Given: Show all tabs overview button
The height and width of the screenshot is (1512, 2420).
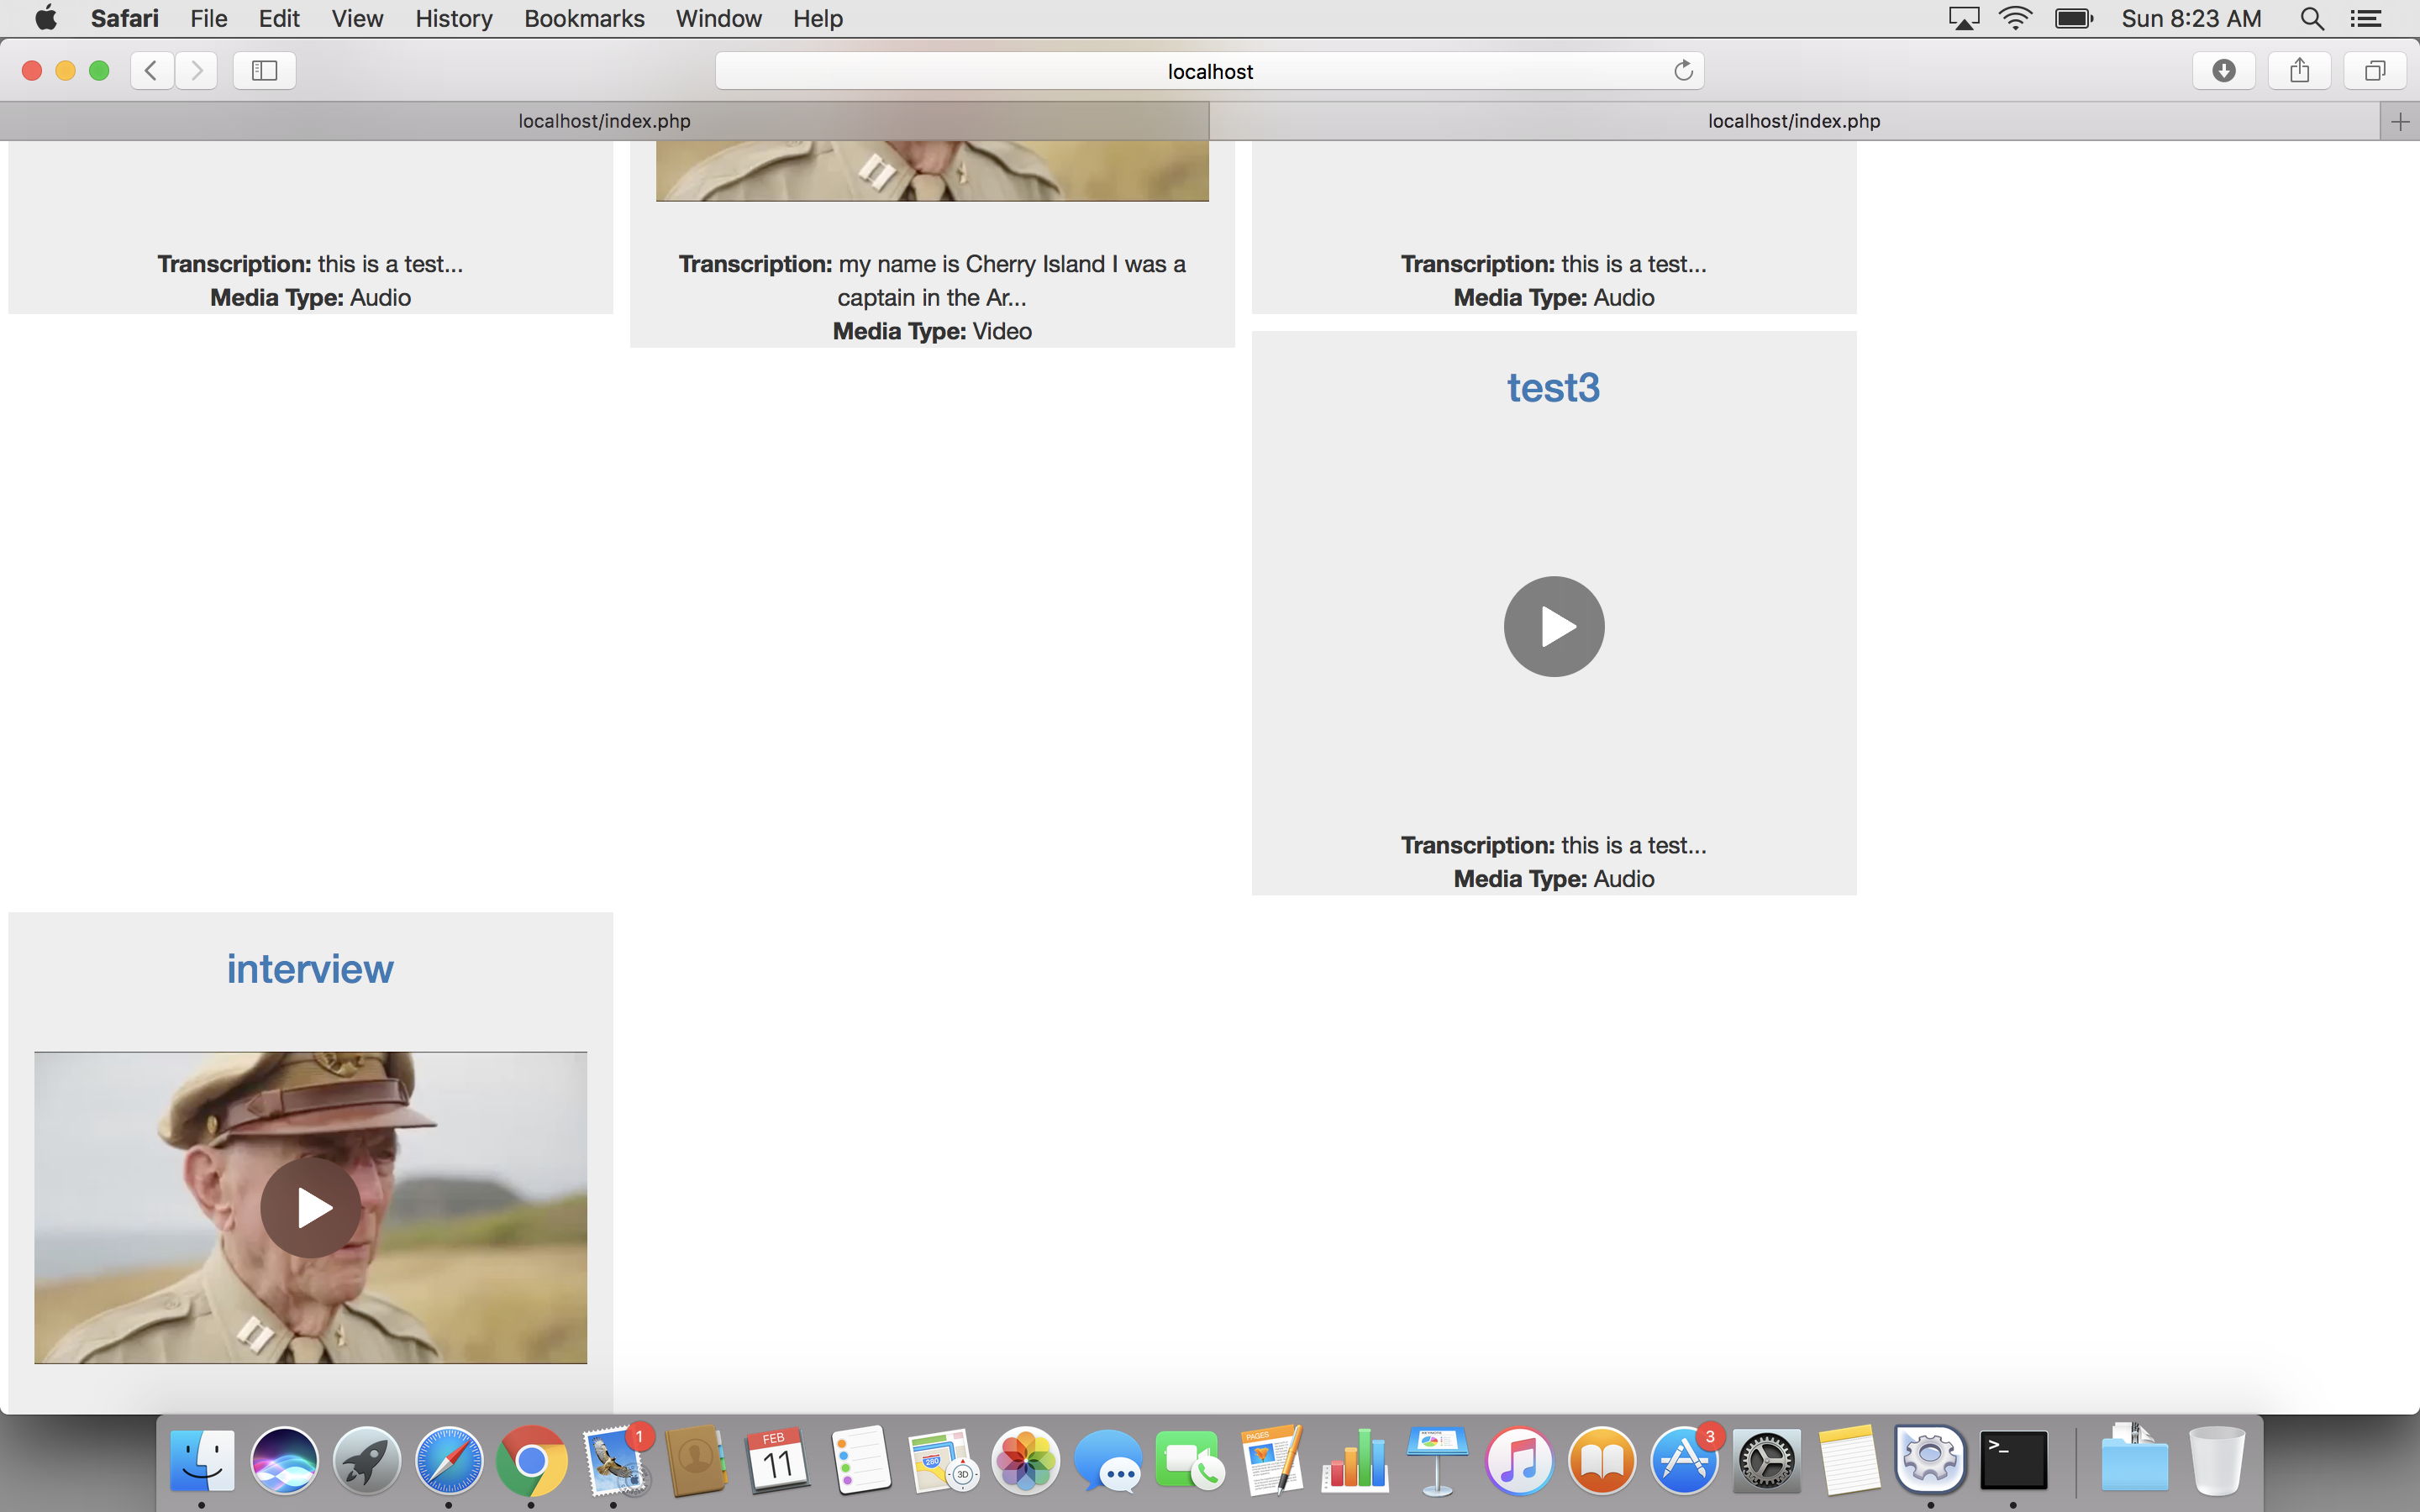Looking at the screenshot, I should pos(2375,70).
